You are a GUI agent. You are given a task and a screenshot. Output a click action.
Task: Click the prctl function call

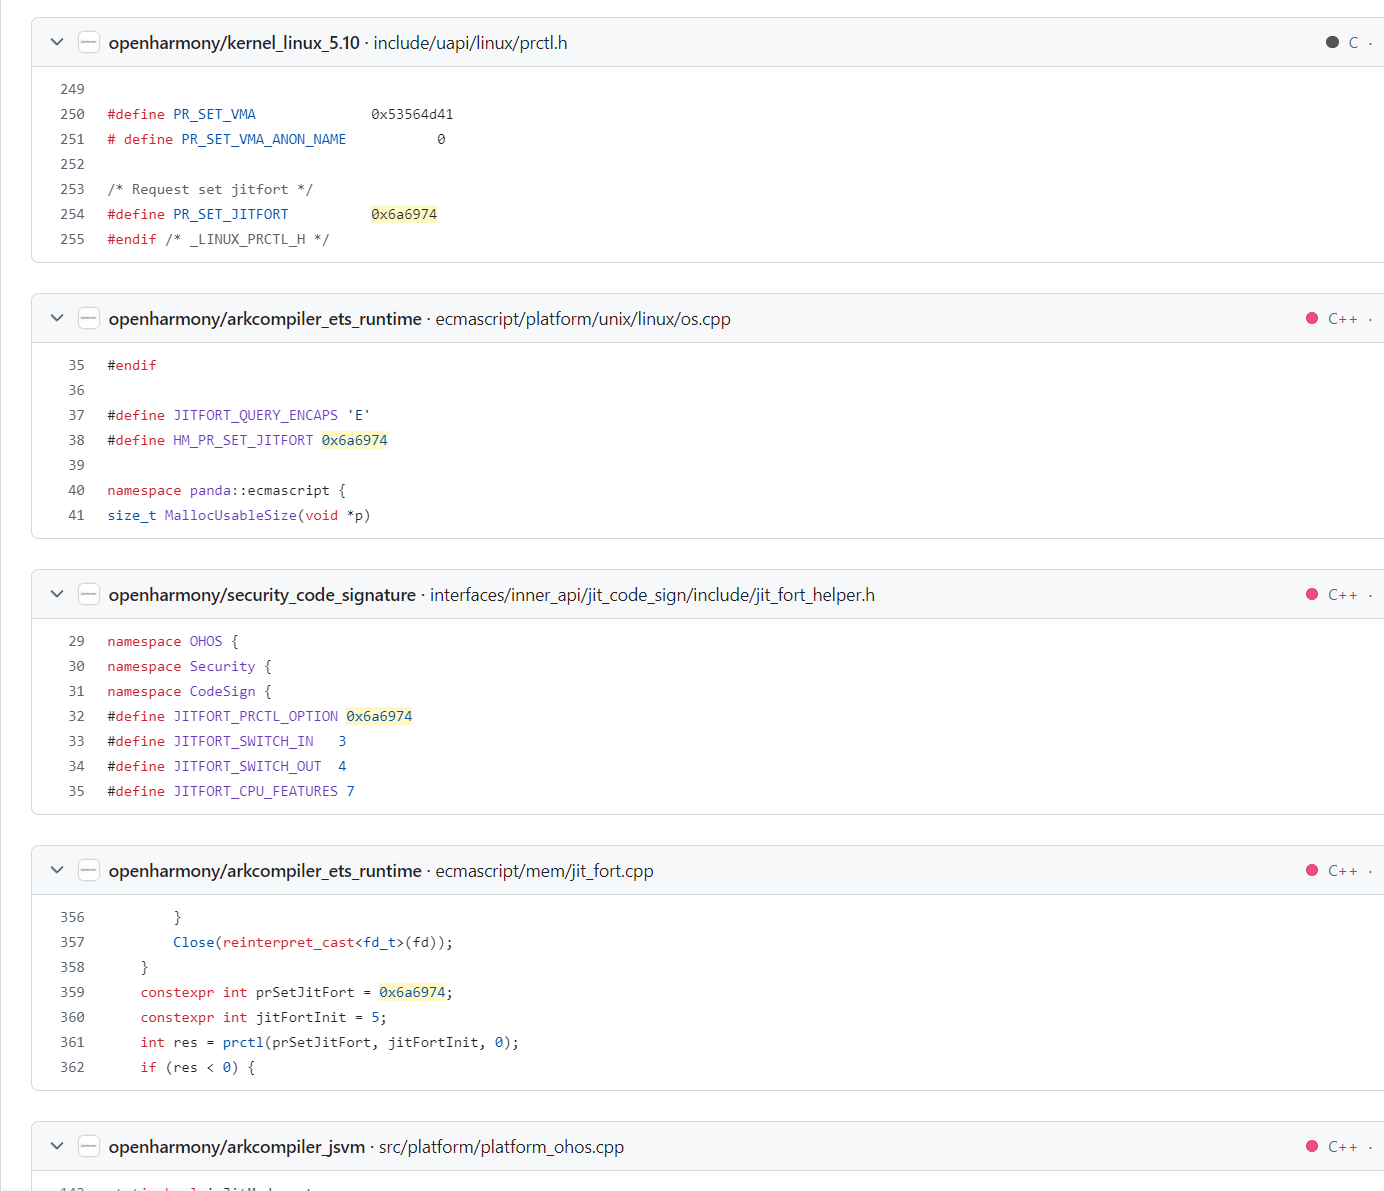(243, 1042)
